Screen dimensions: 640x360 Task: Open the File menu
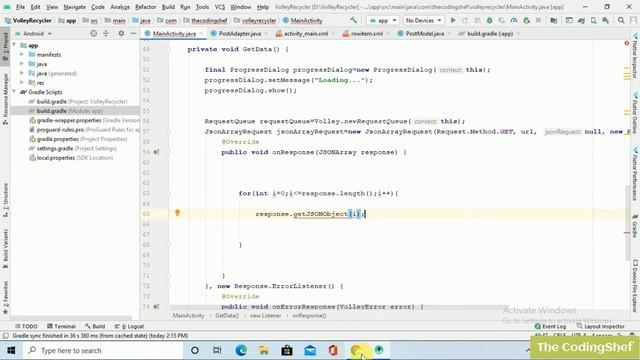click(20, 7)
